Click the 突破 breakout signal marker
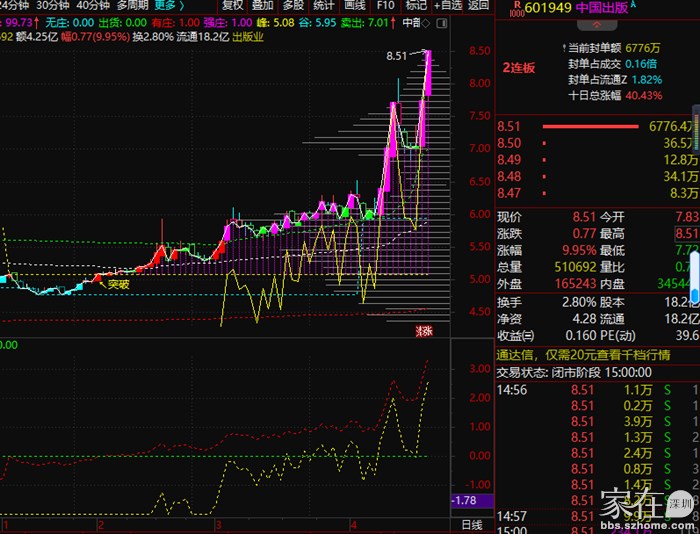Viewport: 700px width, 534px height. click(119, 285)
